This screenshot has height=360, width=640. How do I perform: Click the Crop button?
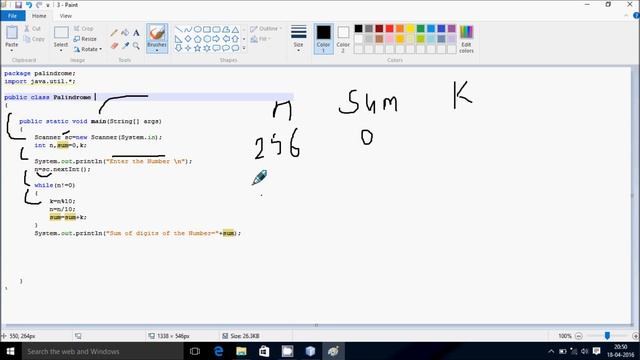pyautogui.click(x=84, y=29)
